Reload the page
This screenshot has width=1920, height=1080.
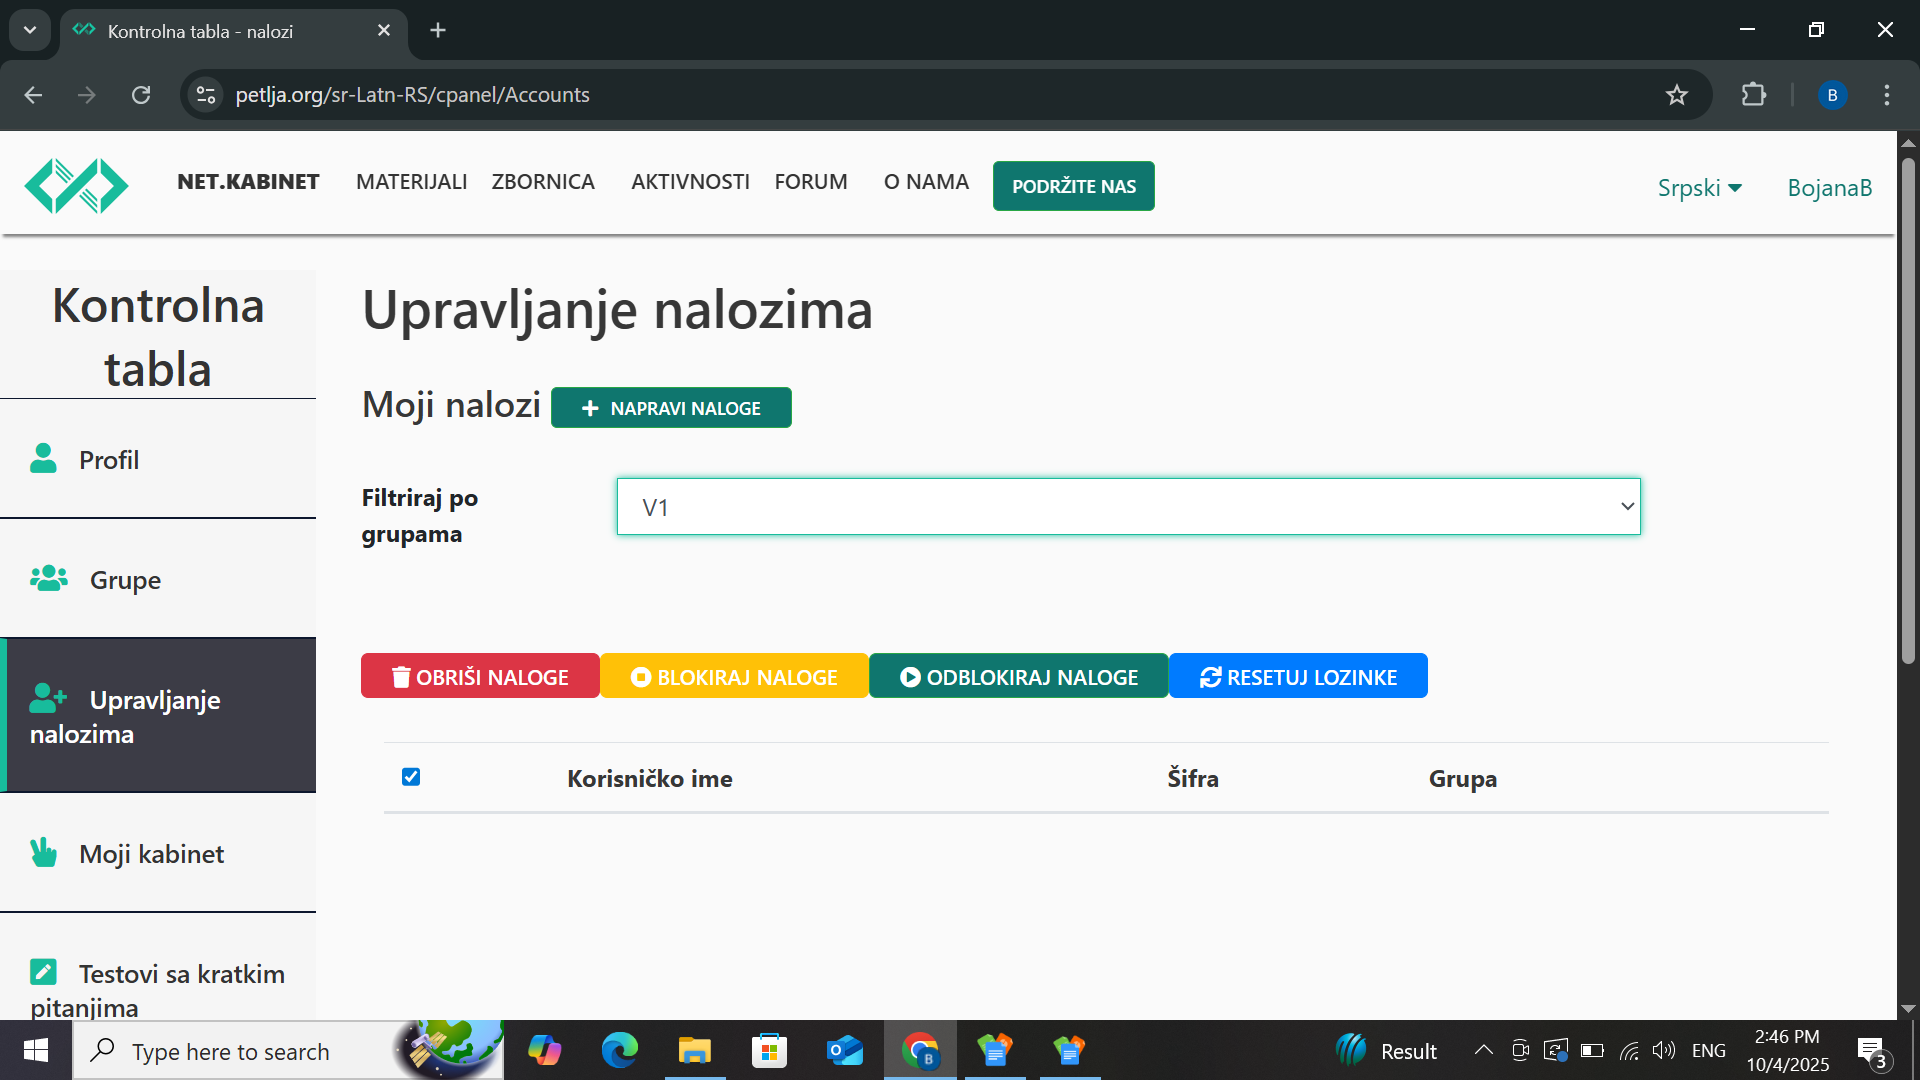tap(141, 95)
